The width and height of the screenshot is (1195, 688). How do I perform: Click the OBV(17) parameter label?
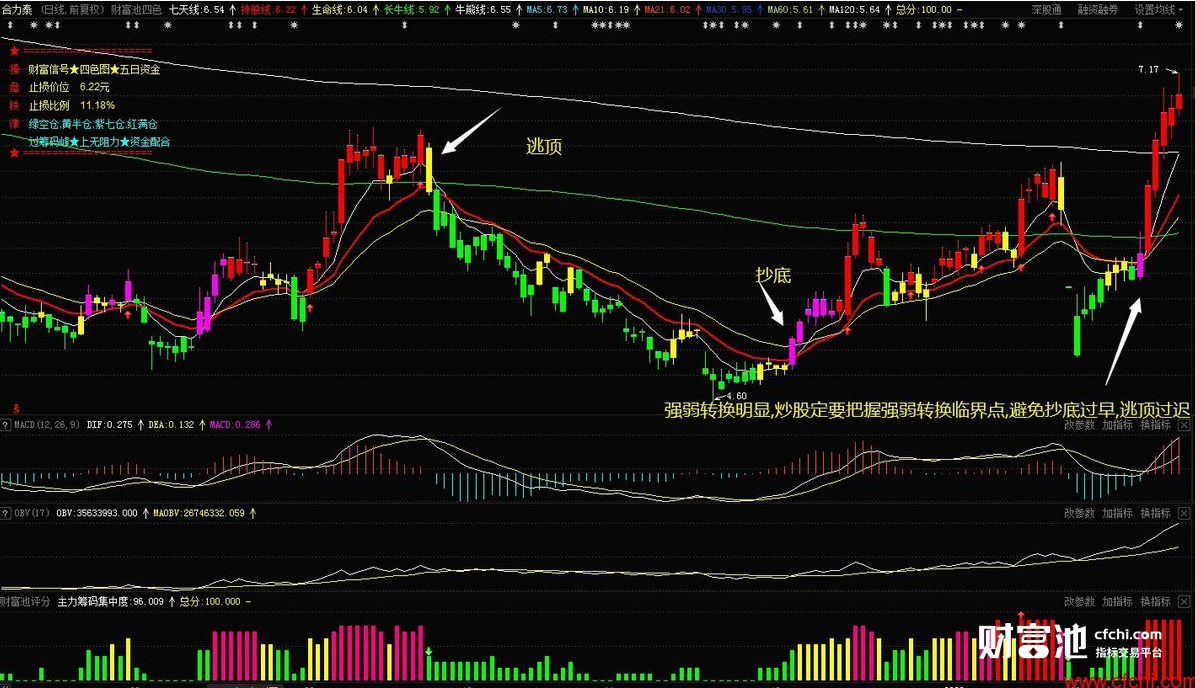pyautogui.click(x=32, y=513)
